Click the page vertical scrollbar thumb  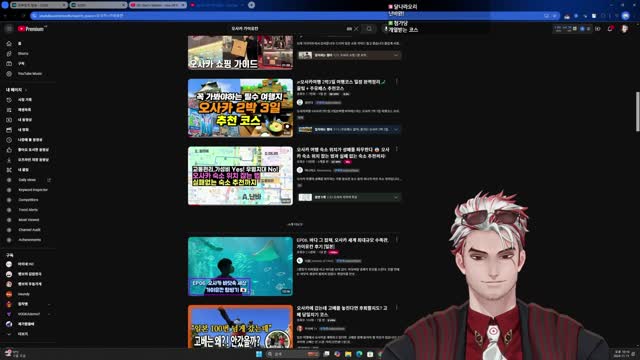(x=638, y=112)
